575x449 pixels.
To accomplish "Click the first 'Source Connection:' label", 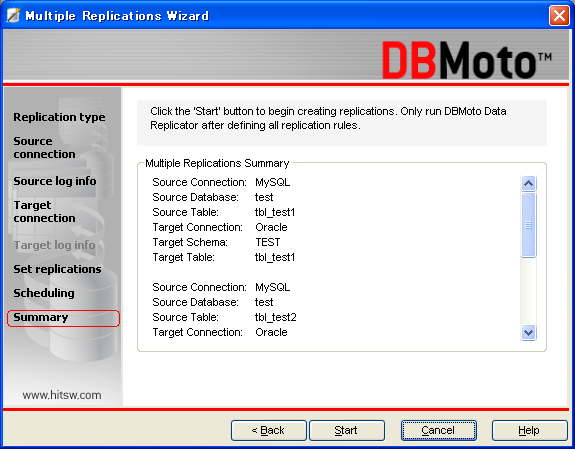I will (199, 182).
